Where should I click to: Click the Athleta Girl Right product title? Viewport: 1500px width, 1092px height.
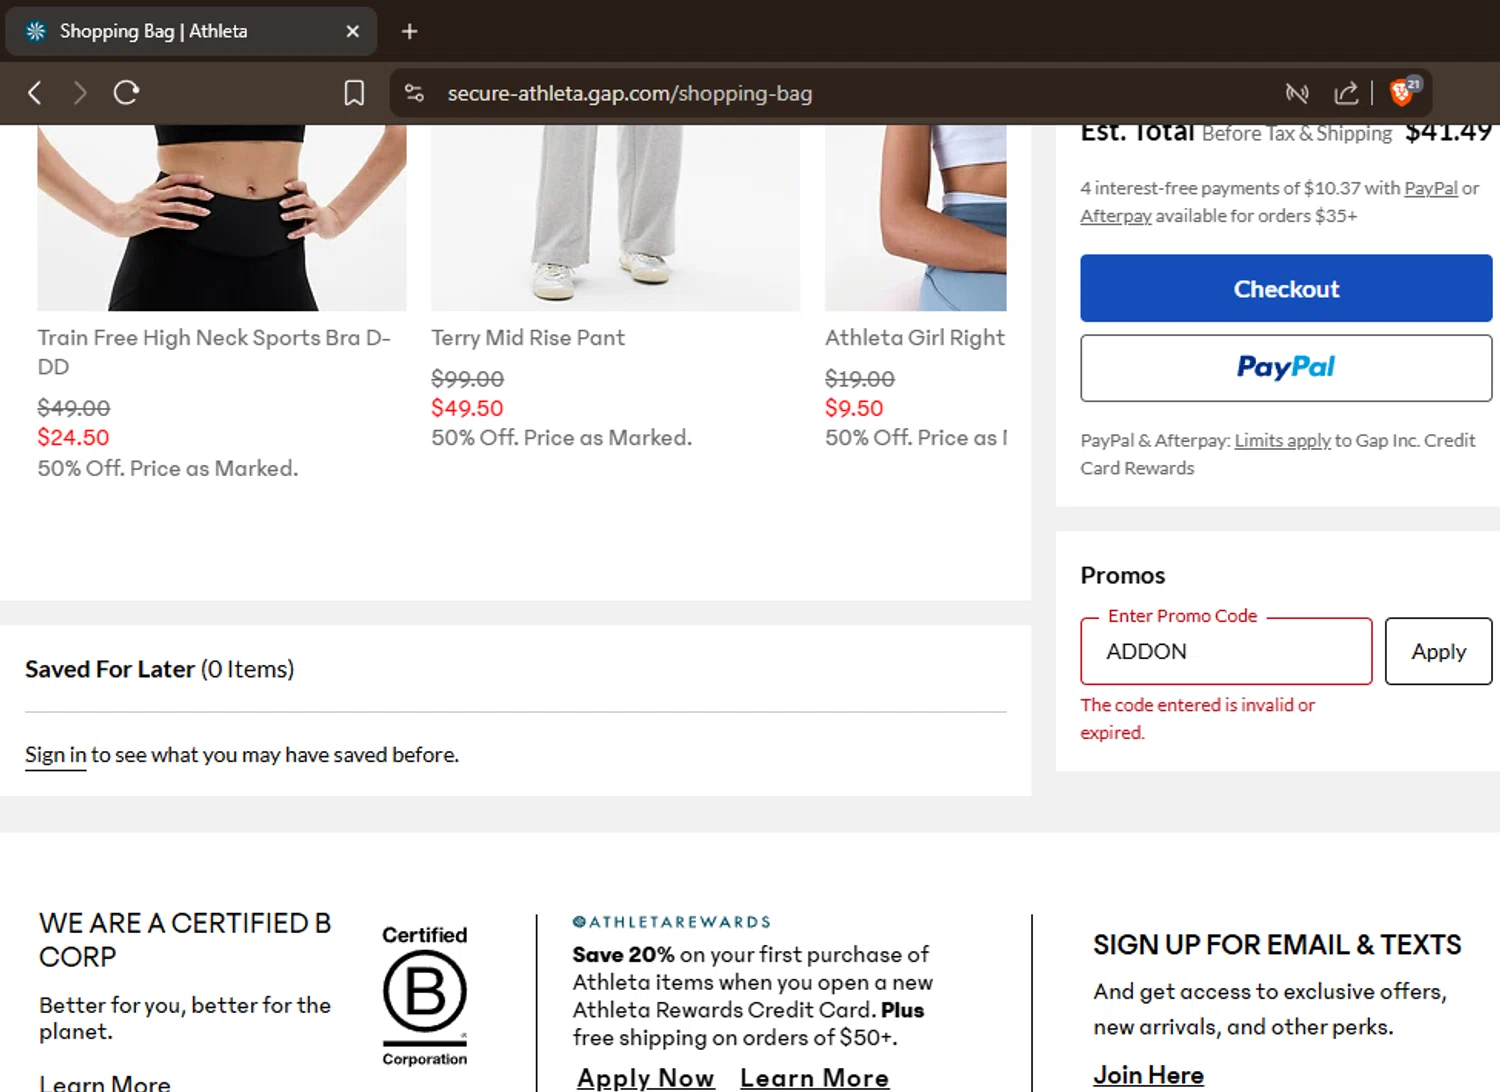click(915, 338)
